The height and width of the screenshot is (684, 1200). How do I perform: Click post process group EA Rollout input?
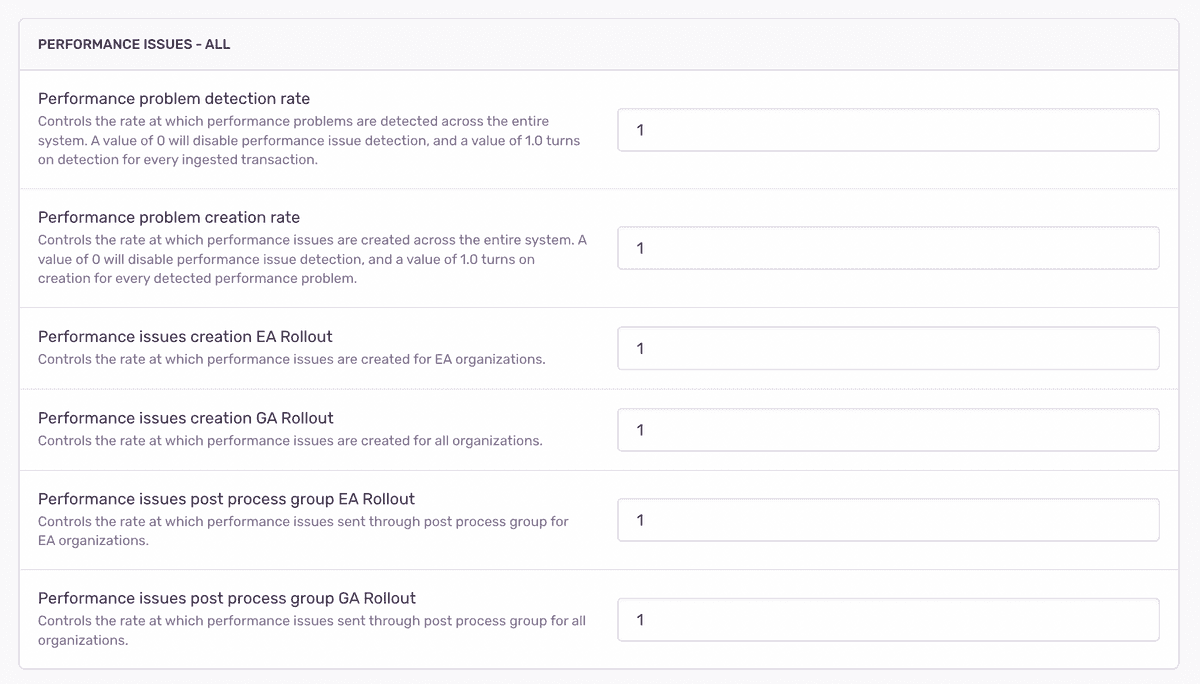(888, 520)
